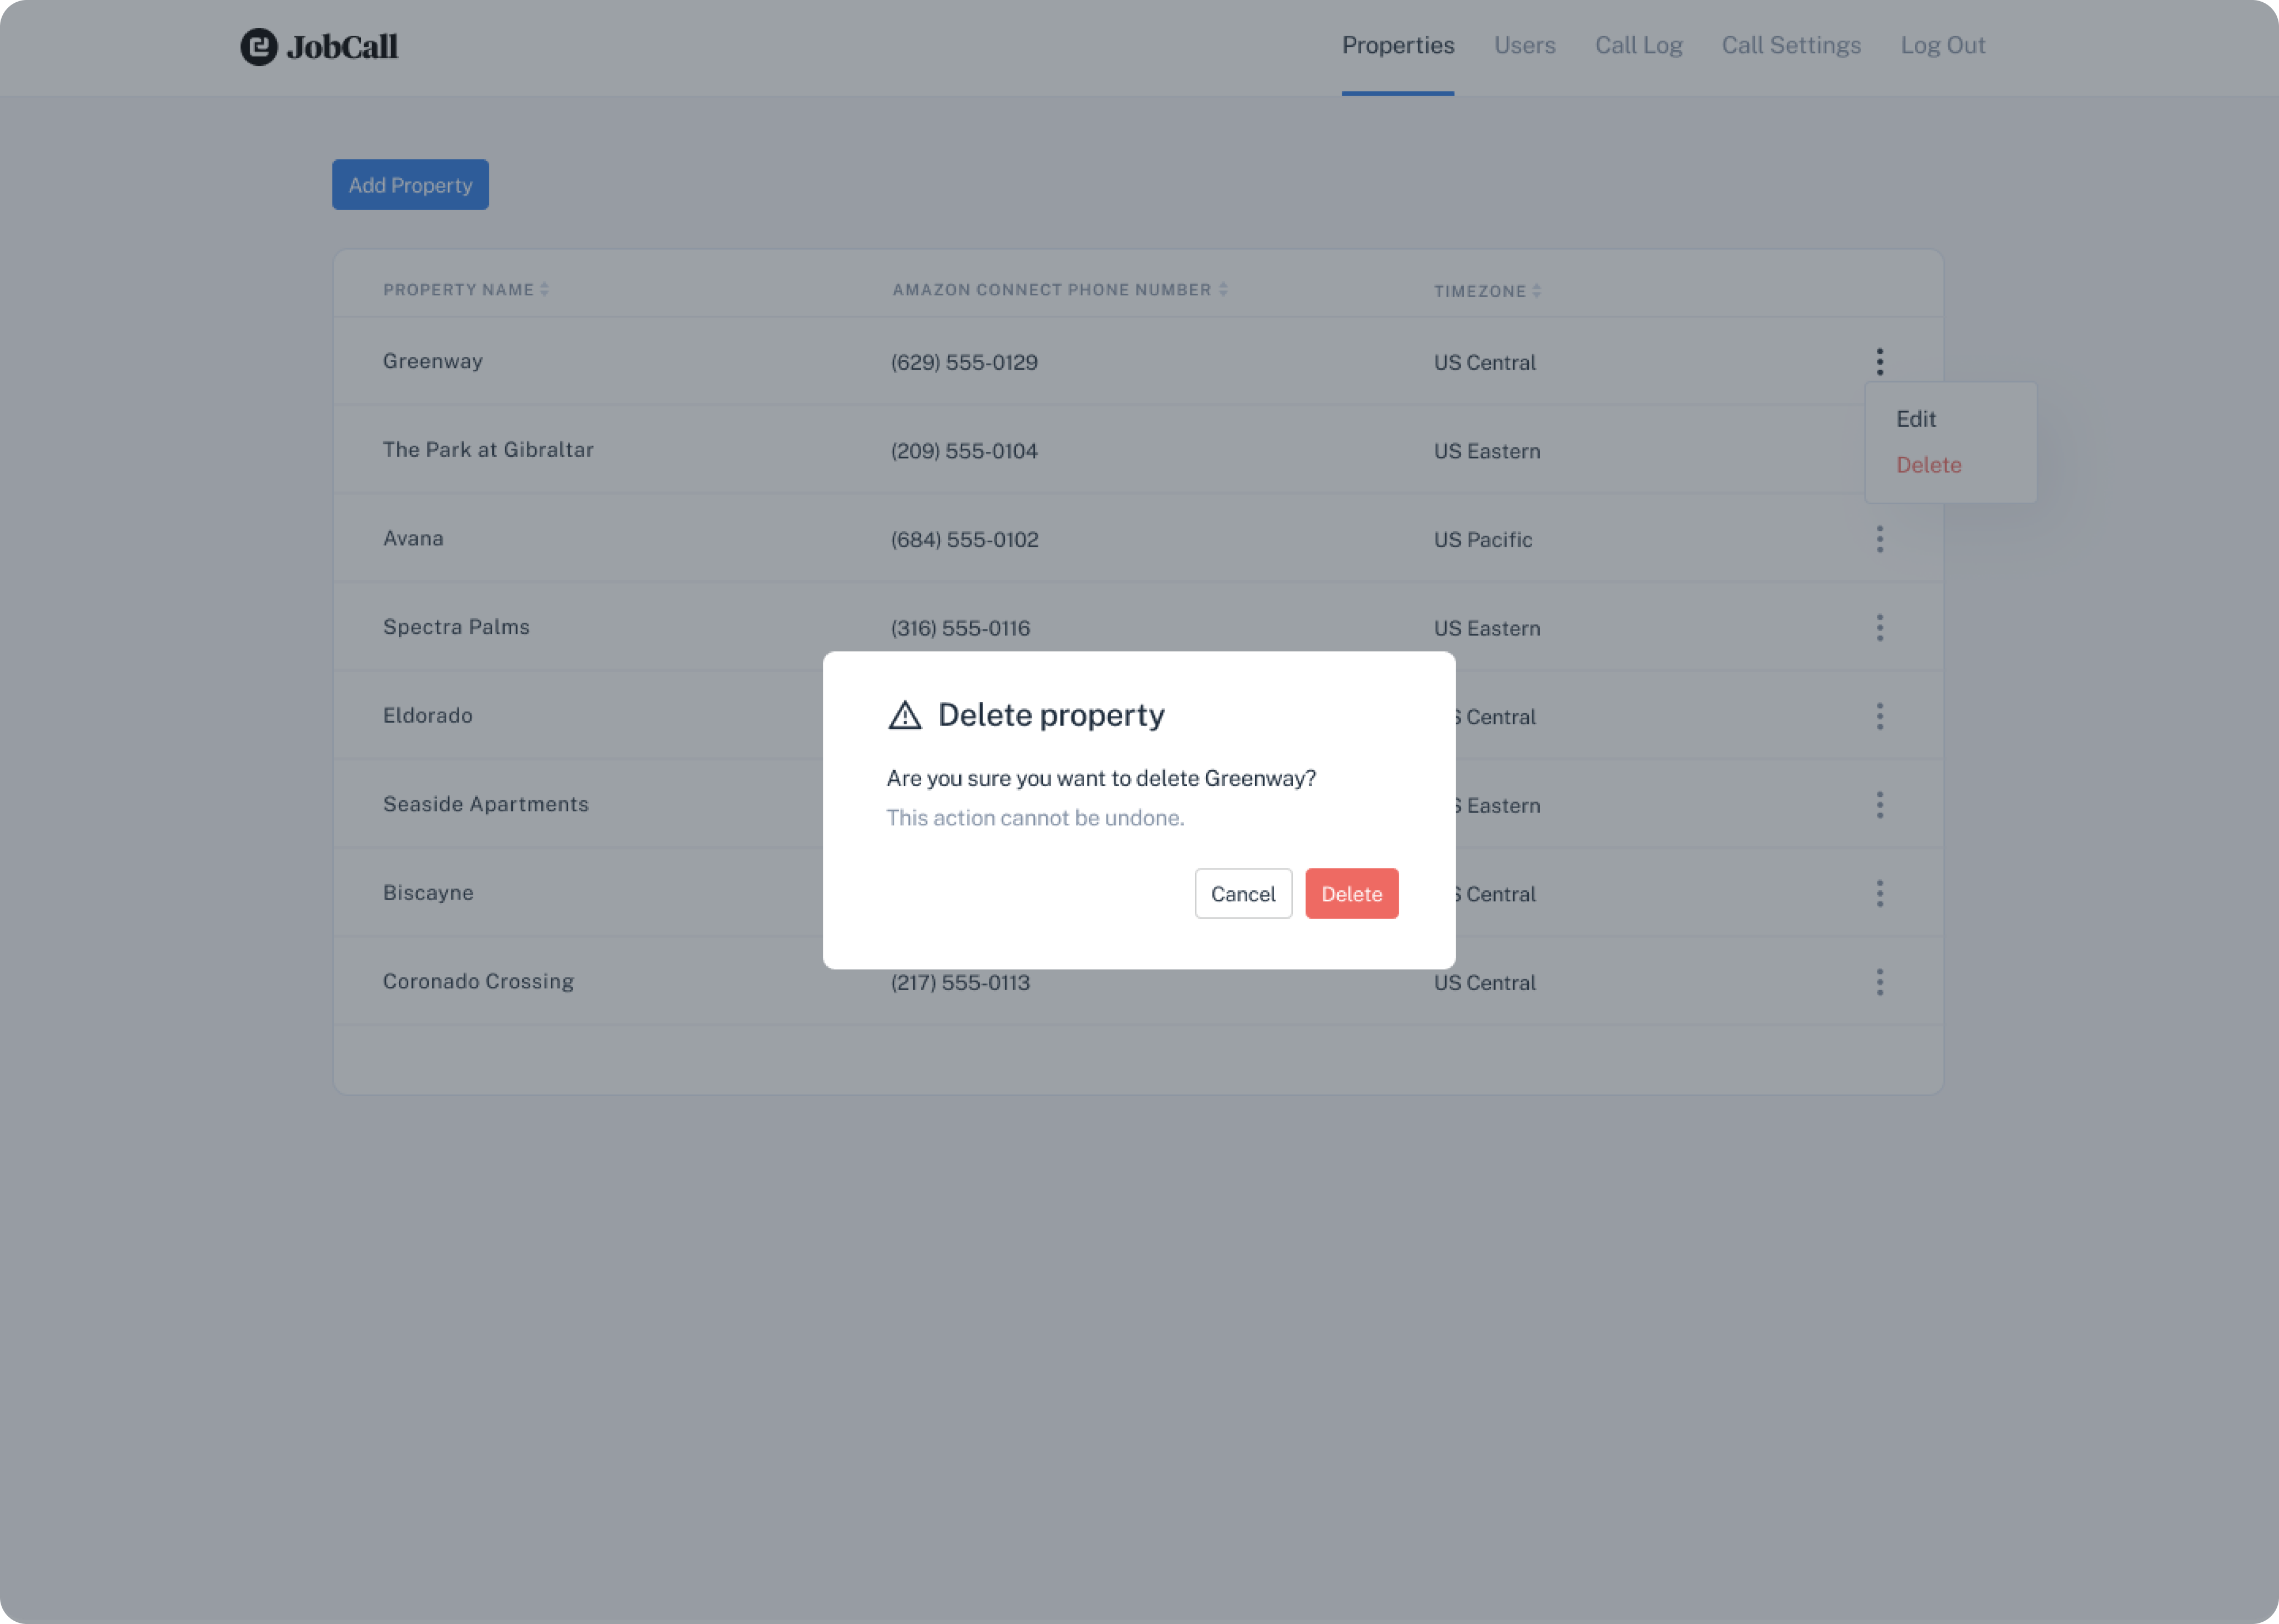Open options menu for Coronado Crossing
This screenshot has height=1624, width=2279.
pos(1880,981)
